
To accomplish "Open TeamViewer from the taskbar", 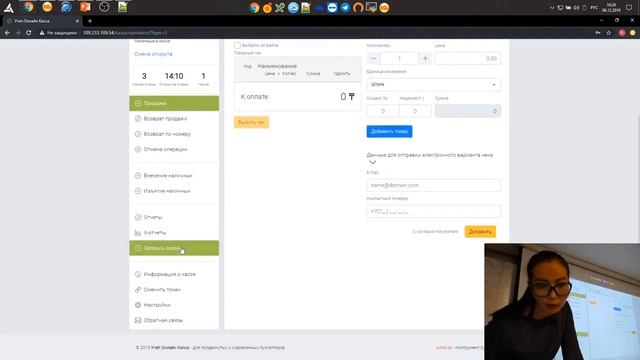I will (332, 8).
